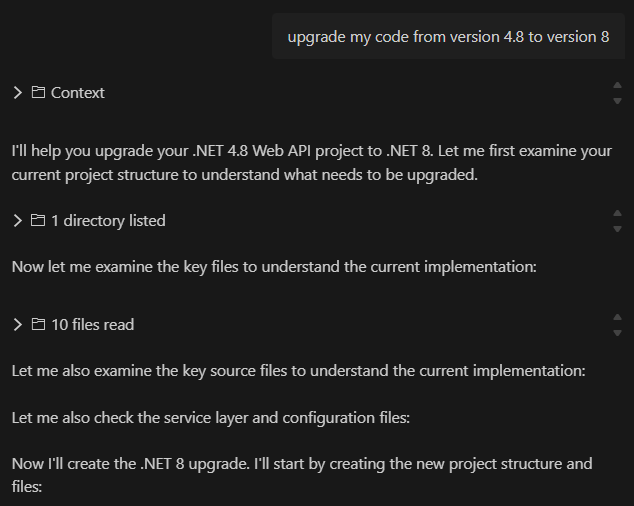Screen dimensions: 634x506
Task: Click the down arrow on '1 directory listed' row
Action: [617, 229]
